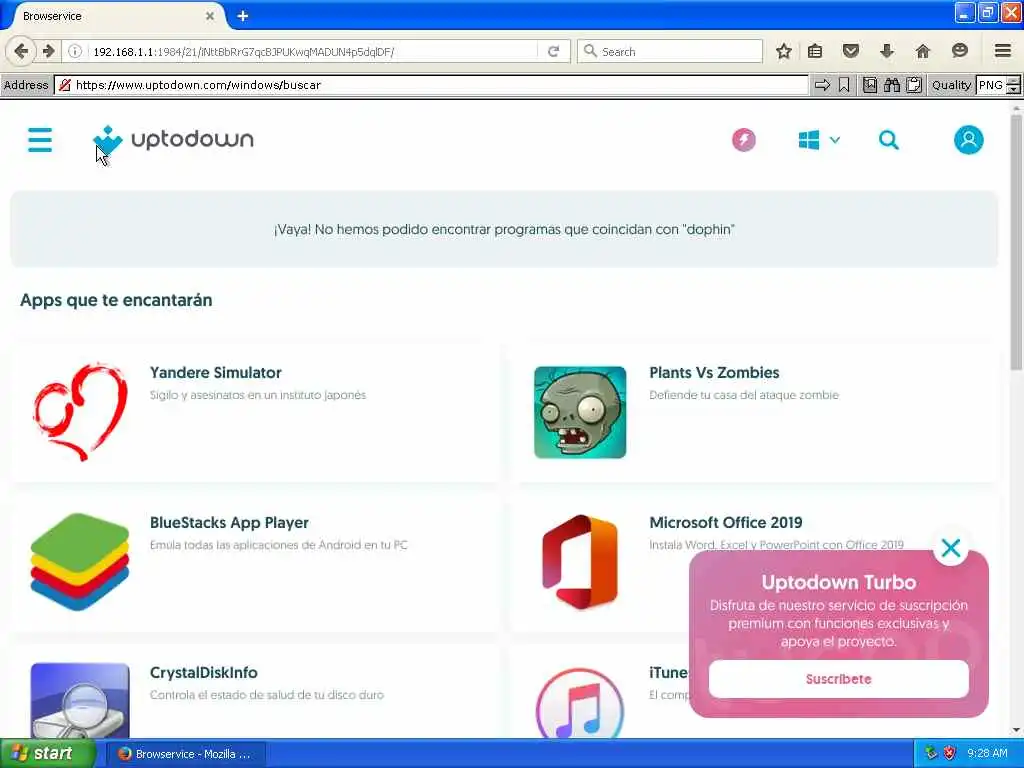Click the Plants Vs Zombies zombie thumbnail
This screenshot has height=768, width=1024.
coord(580,412)
